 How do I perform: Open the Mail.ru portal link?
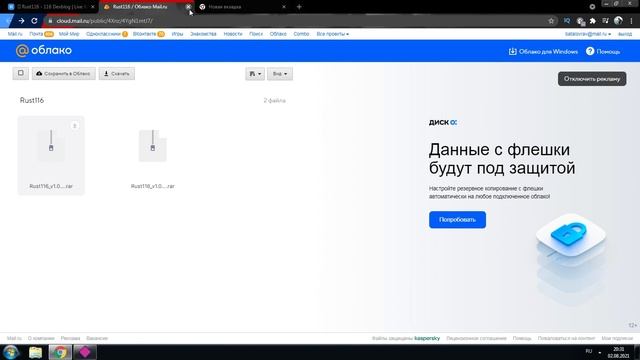(x=15, y=34)
